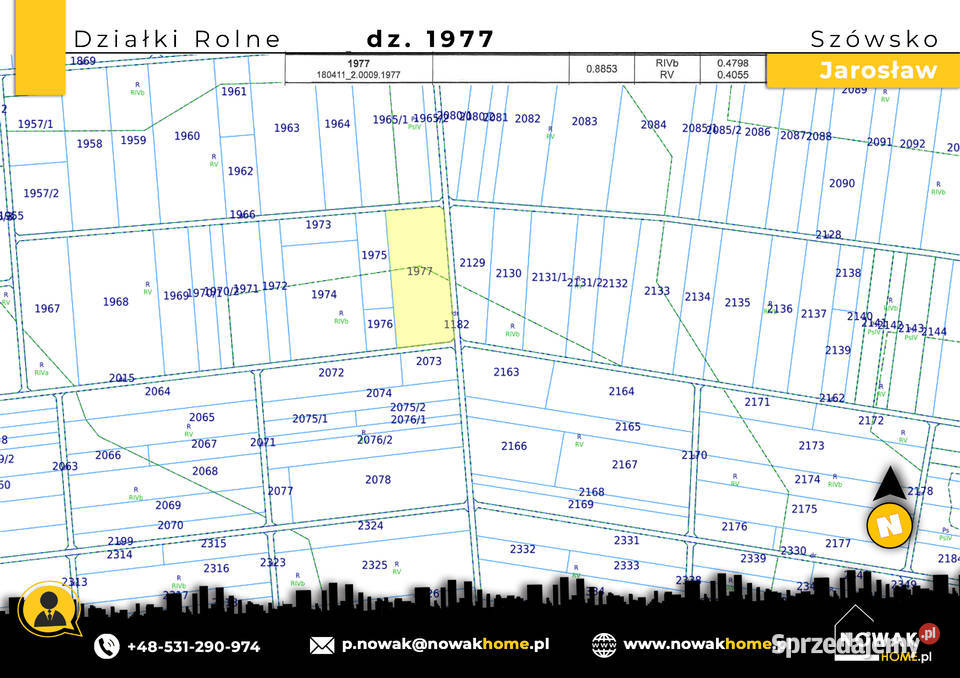Click the email envelope icon
960x678 pixels.
click(322, 645)
